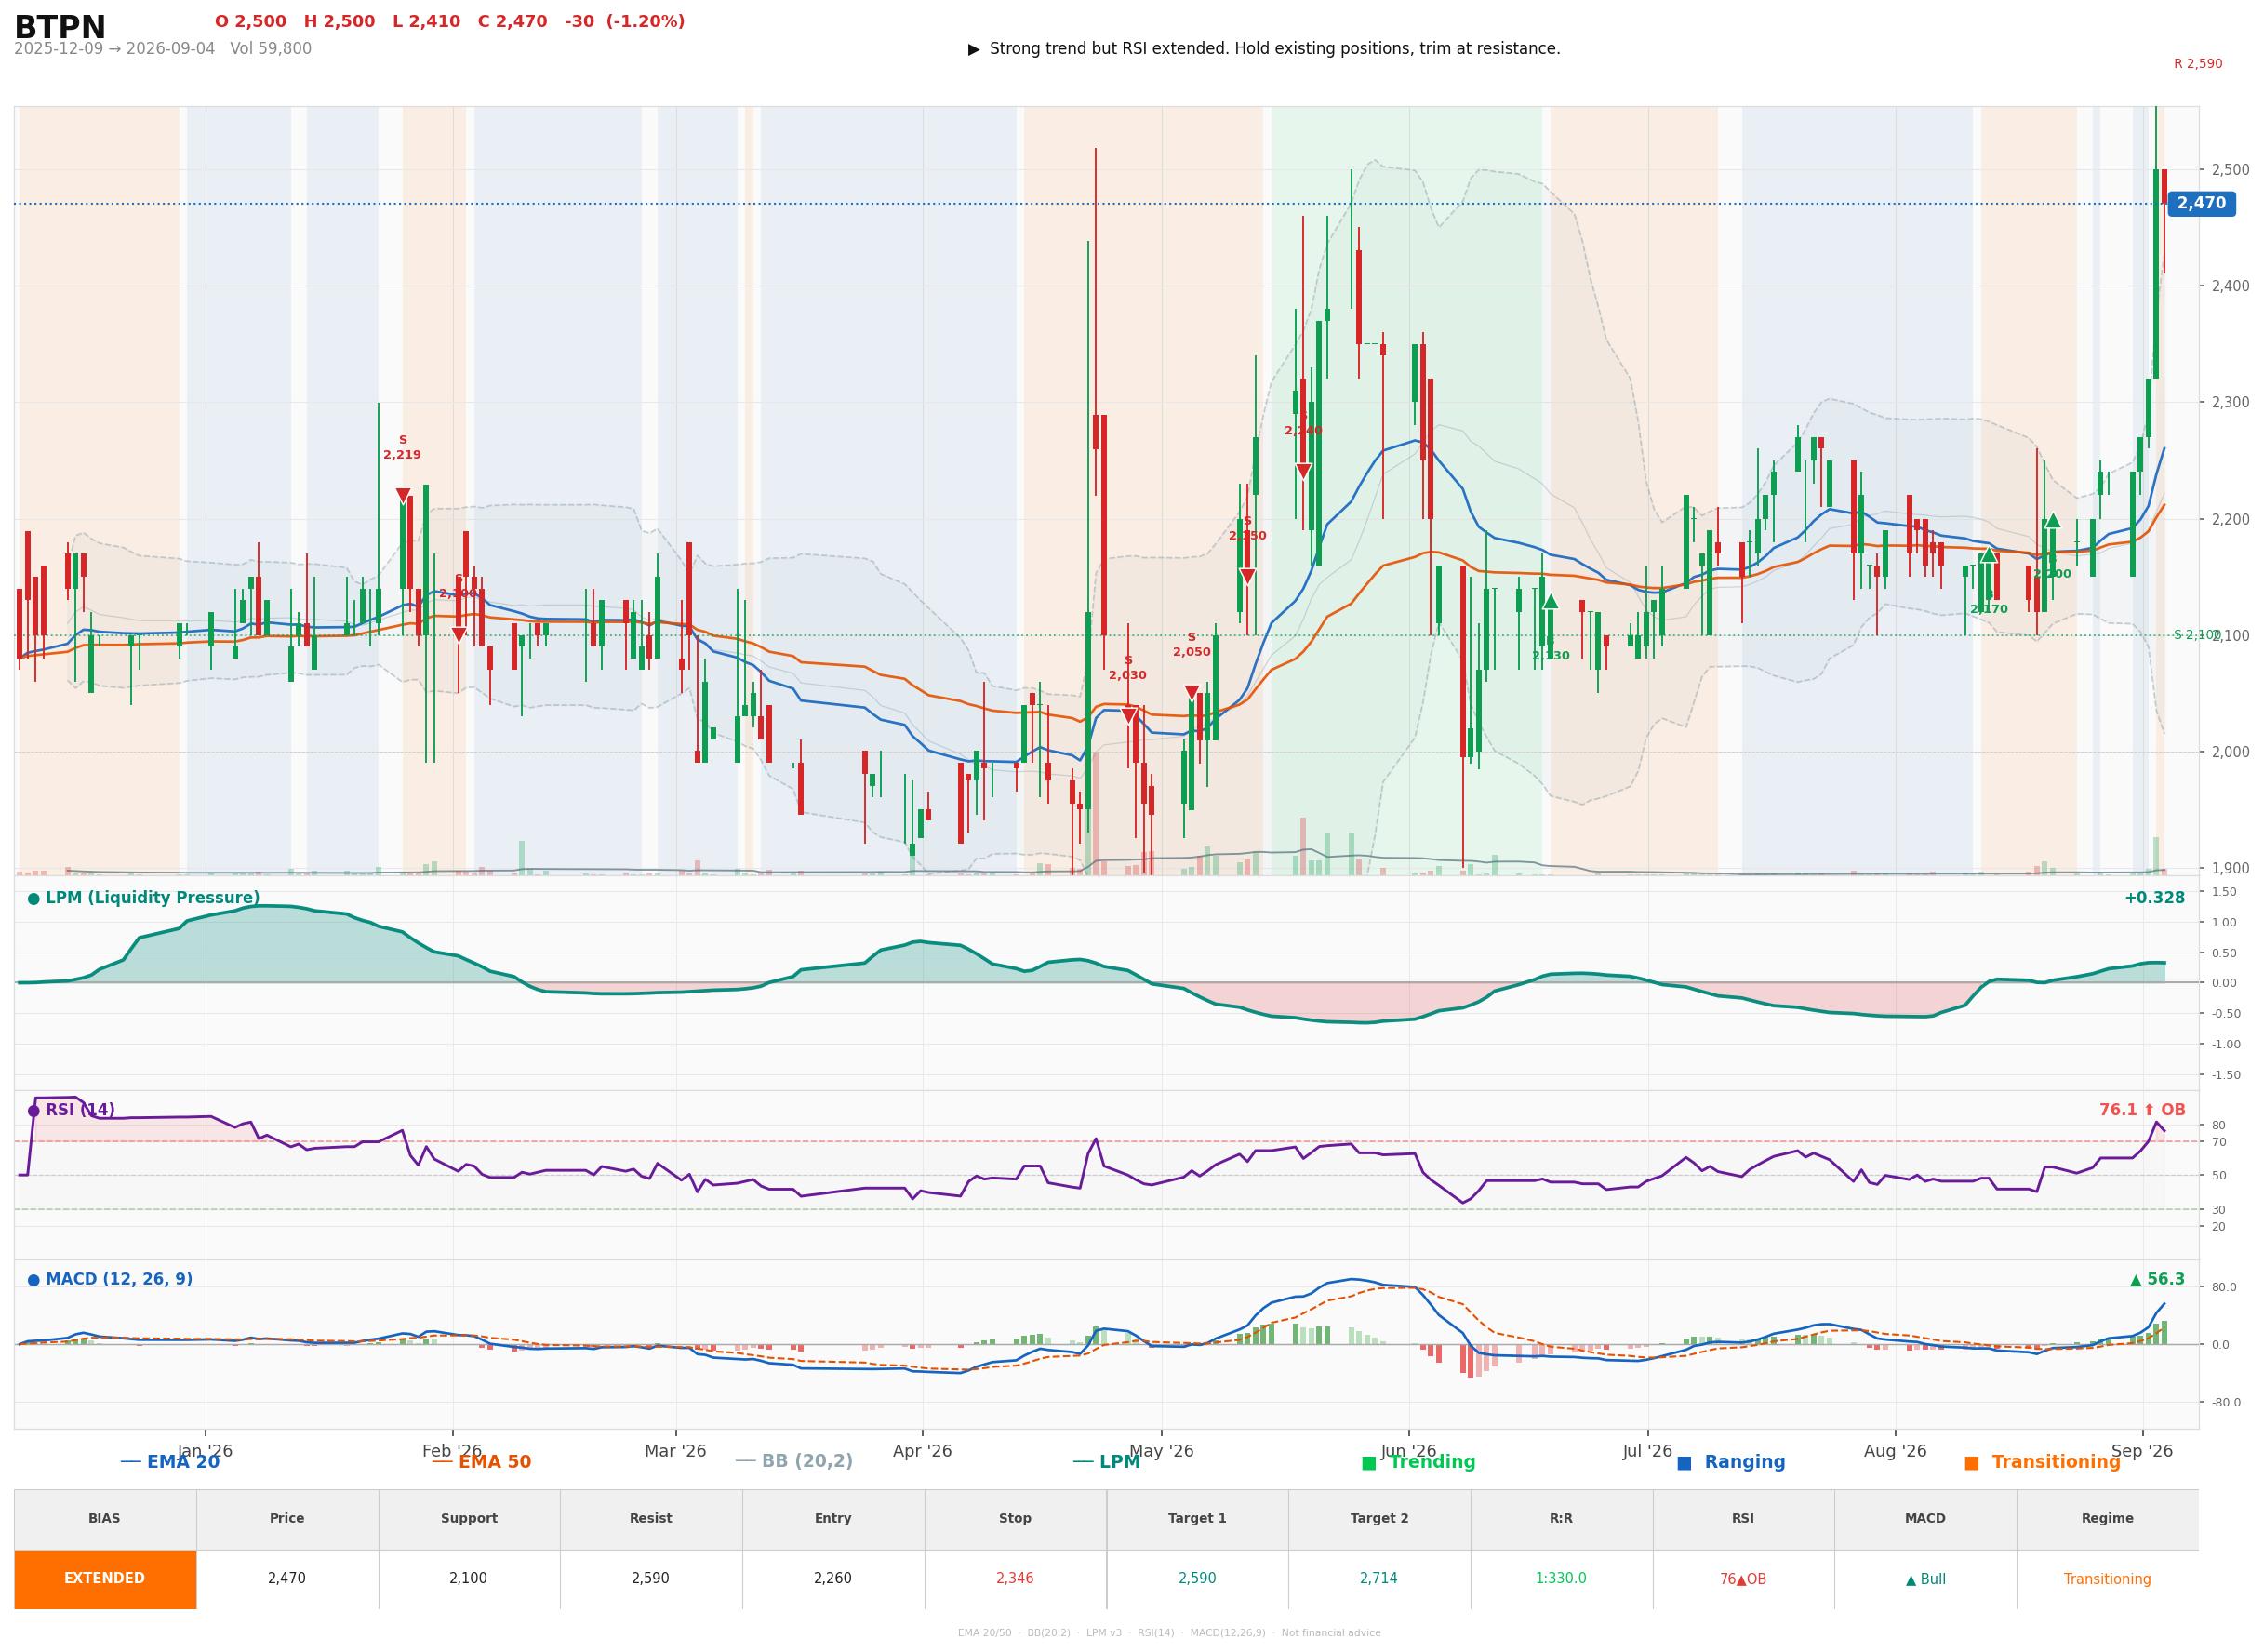Click the play arrow before the advice text
This screenshot has width=2264, height=1652.
[x=973, y=49]
